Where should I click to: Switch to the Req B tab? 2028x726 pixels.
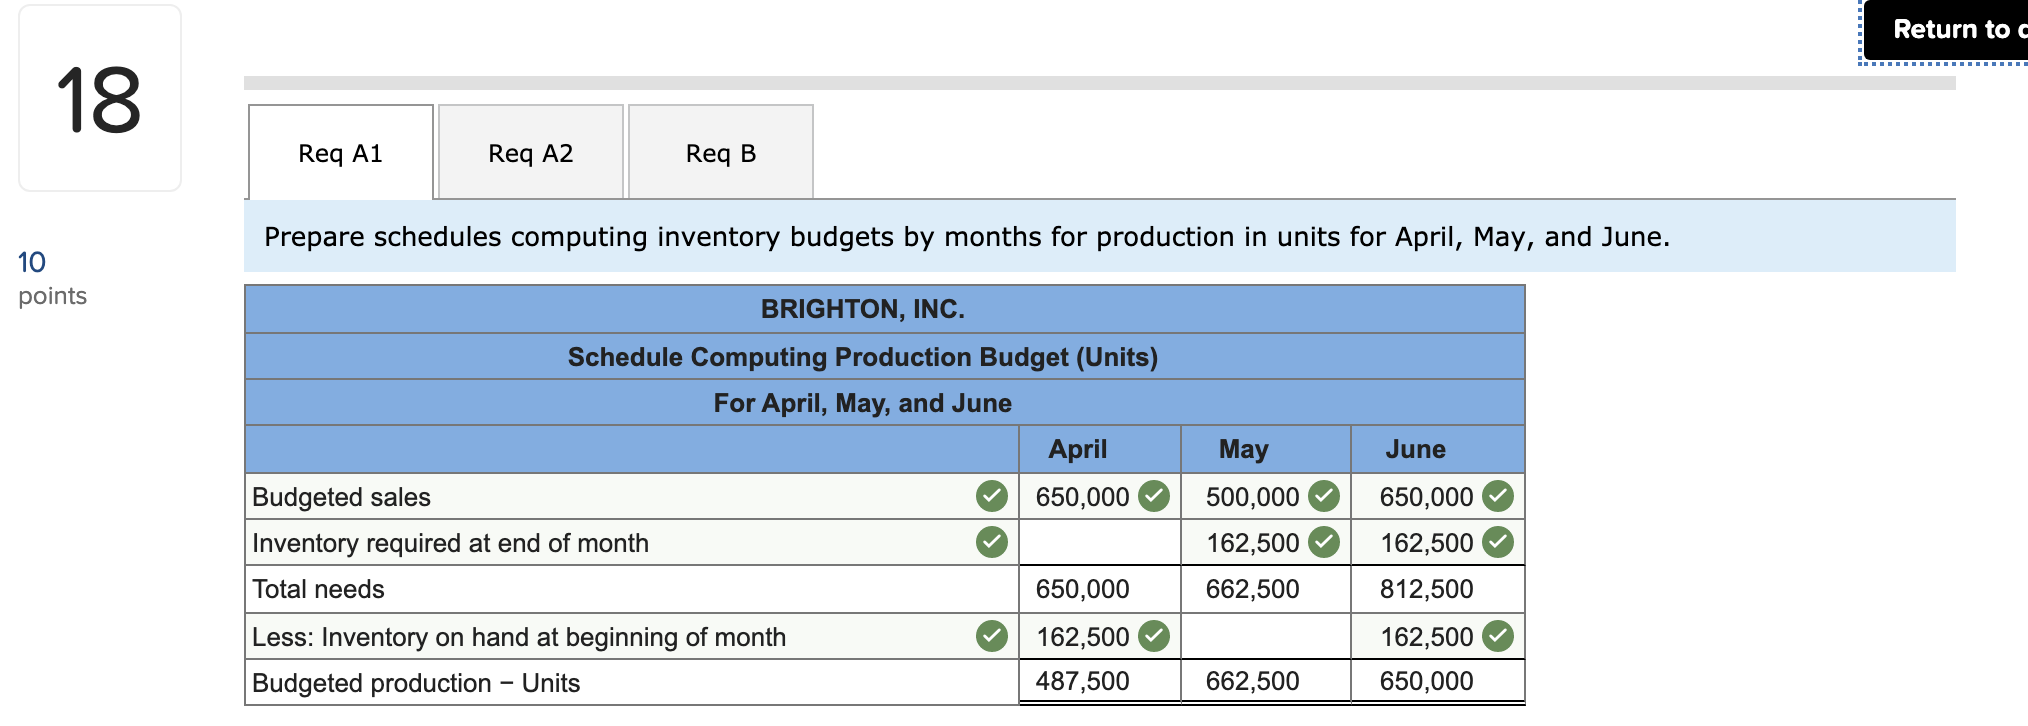coord(720,152)
